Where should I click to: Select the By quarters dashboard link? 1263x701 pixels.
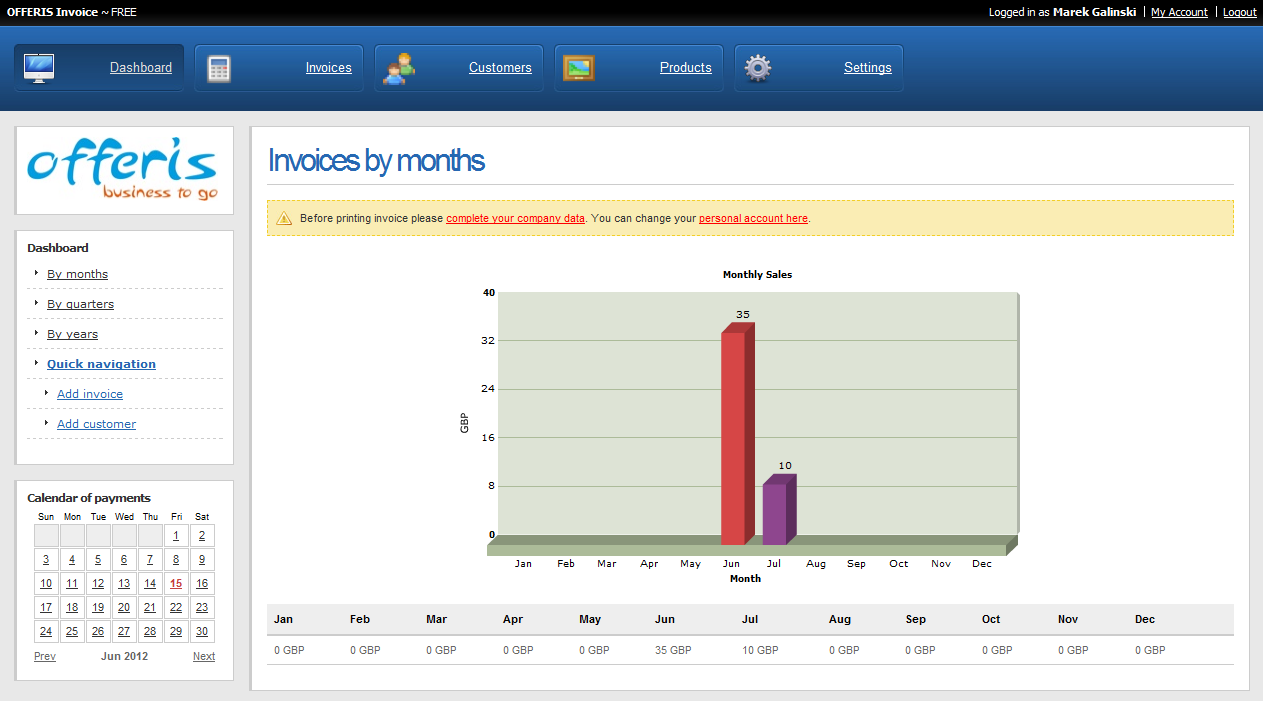80,304
